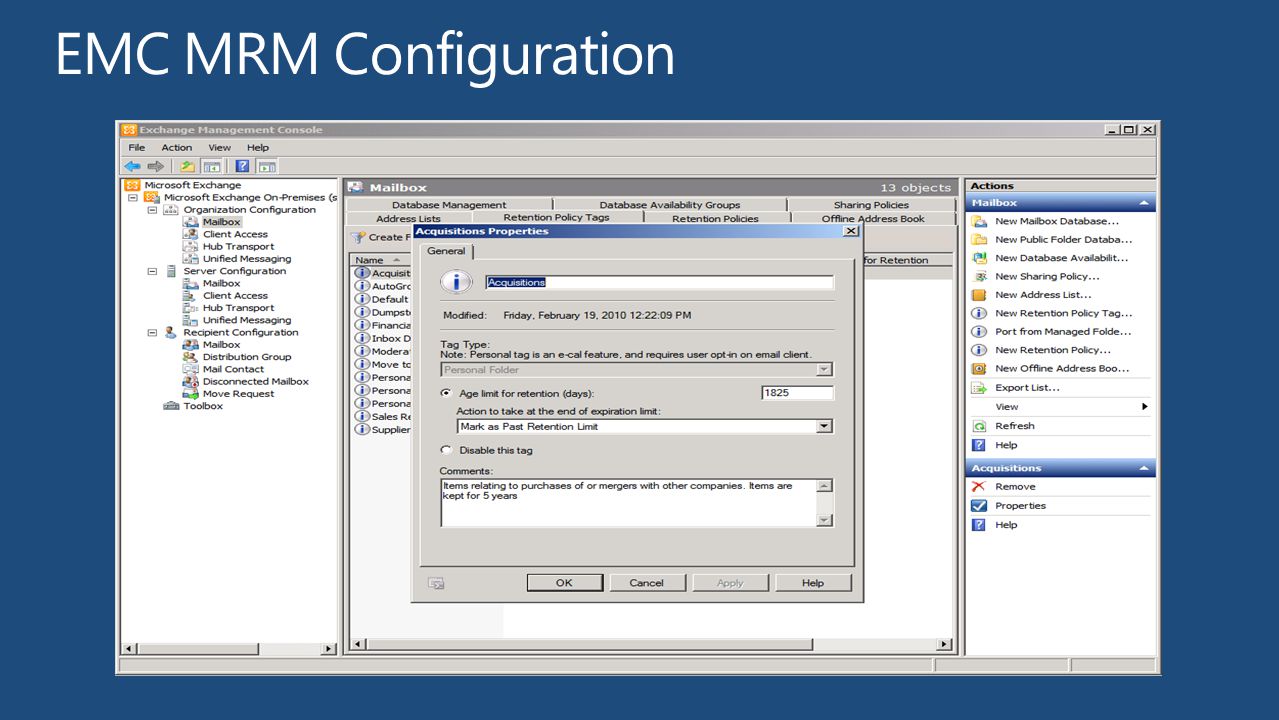Screen dimensions: 1279x720
Task: Click the Move Request tree icon
Action: tap(191, 394)
